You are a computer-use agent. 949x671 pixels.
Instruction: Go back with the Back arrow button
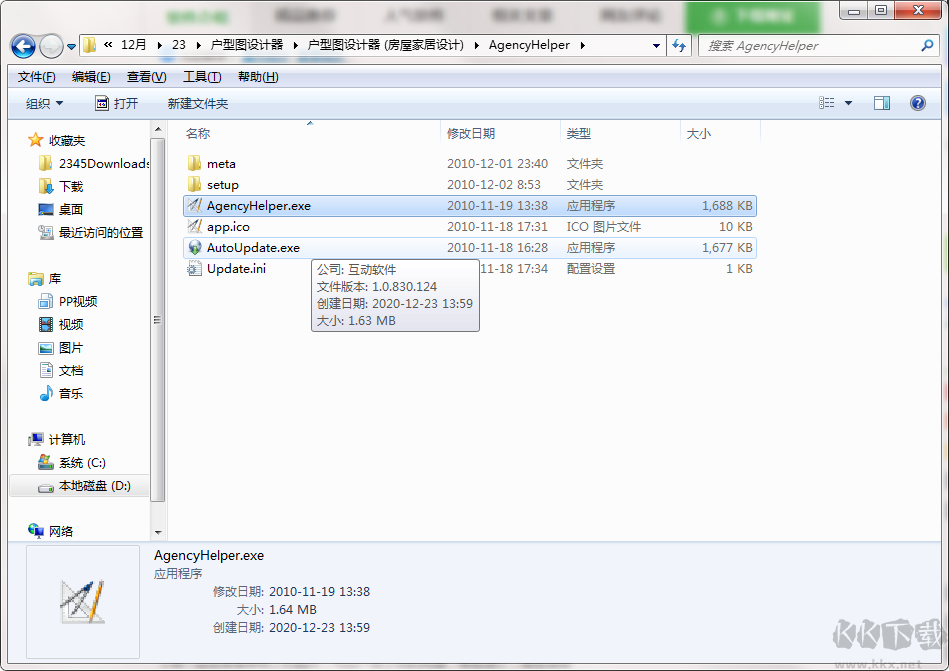pyautogui.click(x=23, y=46)
